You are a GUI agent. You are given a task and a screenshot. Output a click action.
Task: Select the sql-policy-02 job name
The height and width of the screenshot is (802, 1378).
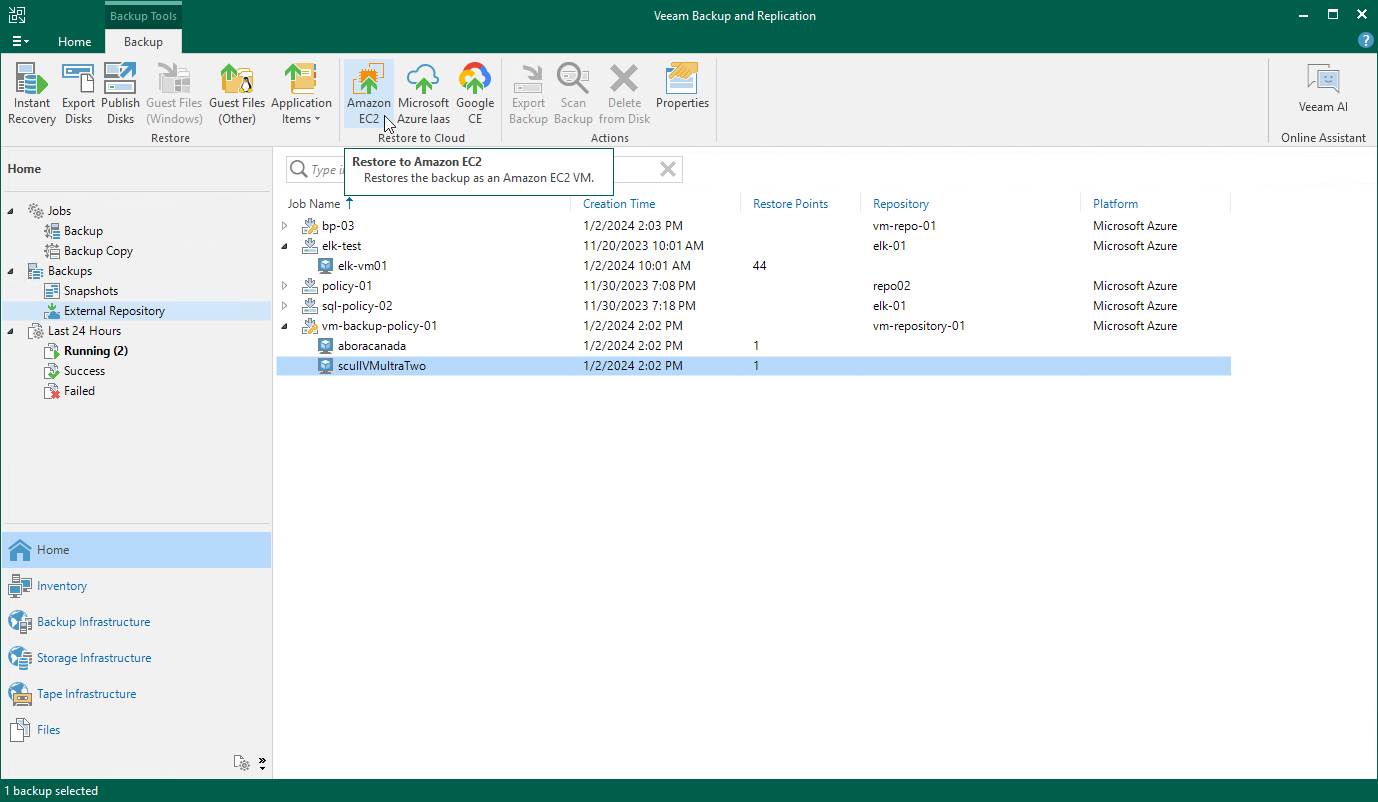point(357,306)
